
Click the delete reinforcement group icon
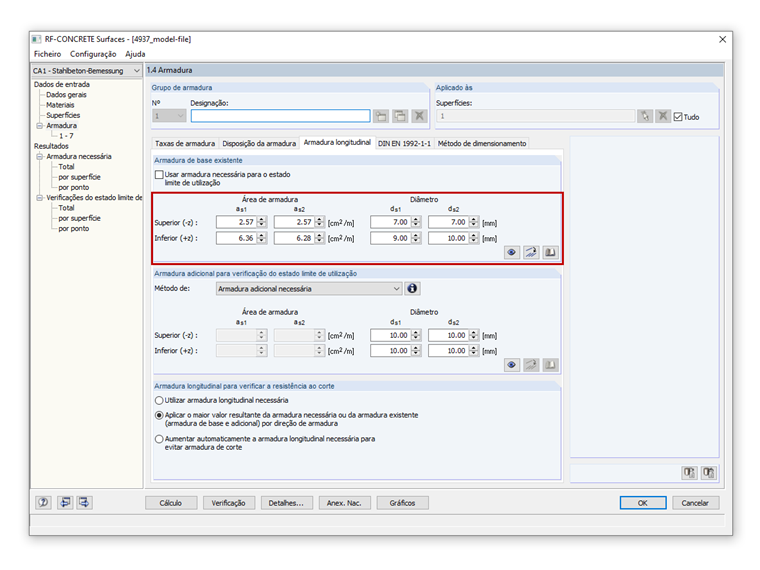tap(419, 116)
